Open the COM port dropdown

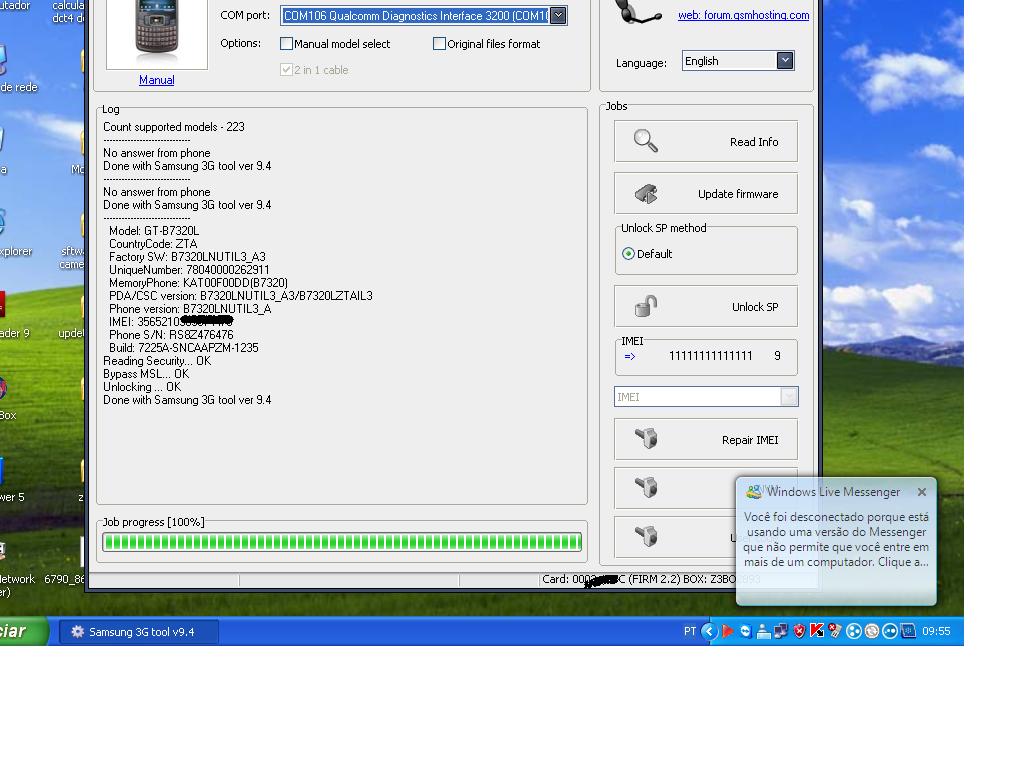558,16
